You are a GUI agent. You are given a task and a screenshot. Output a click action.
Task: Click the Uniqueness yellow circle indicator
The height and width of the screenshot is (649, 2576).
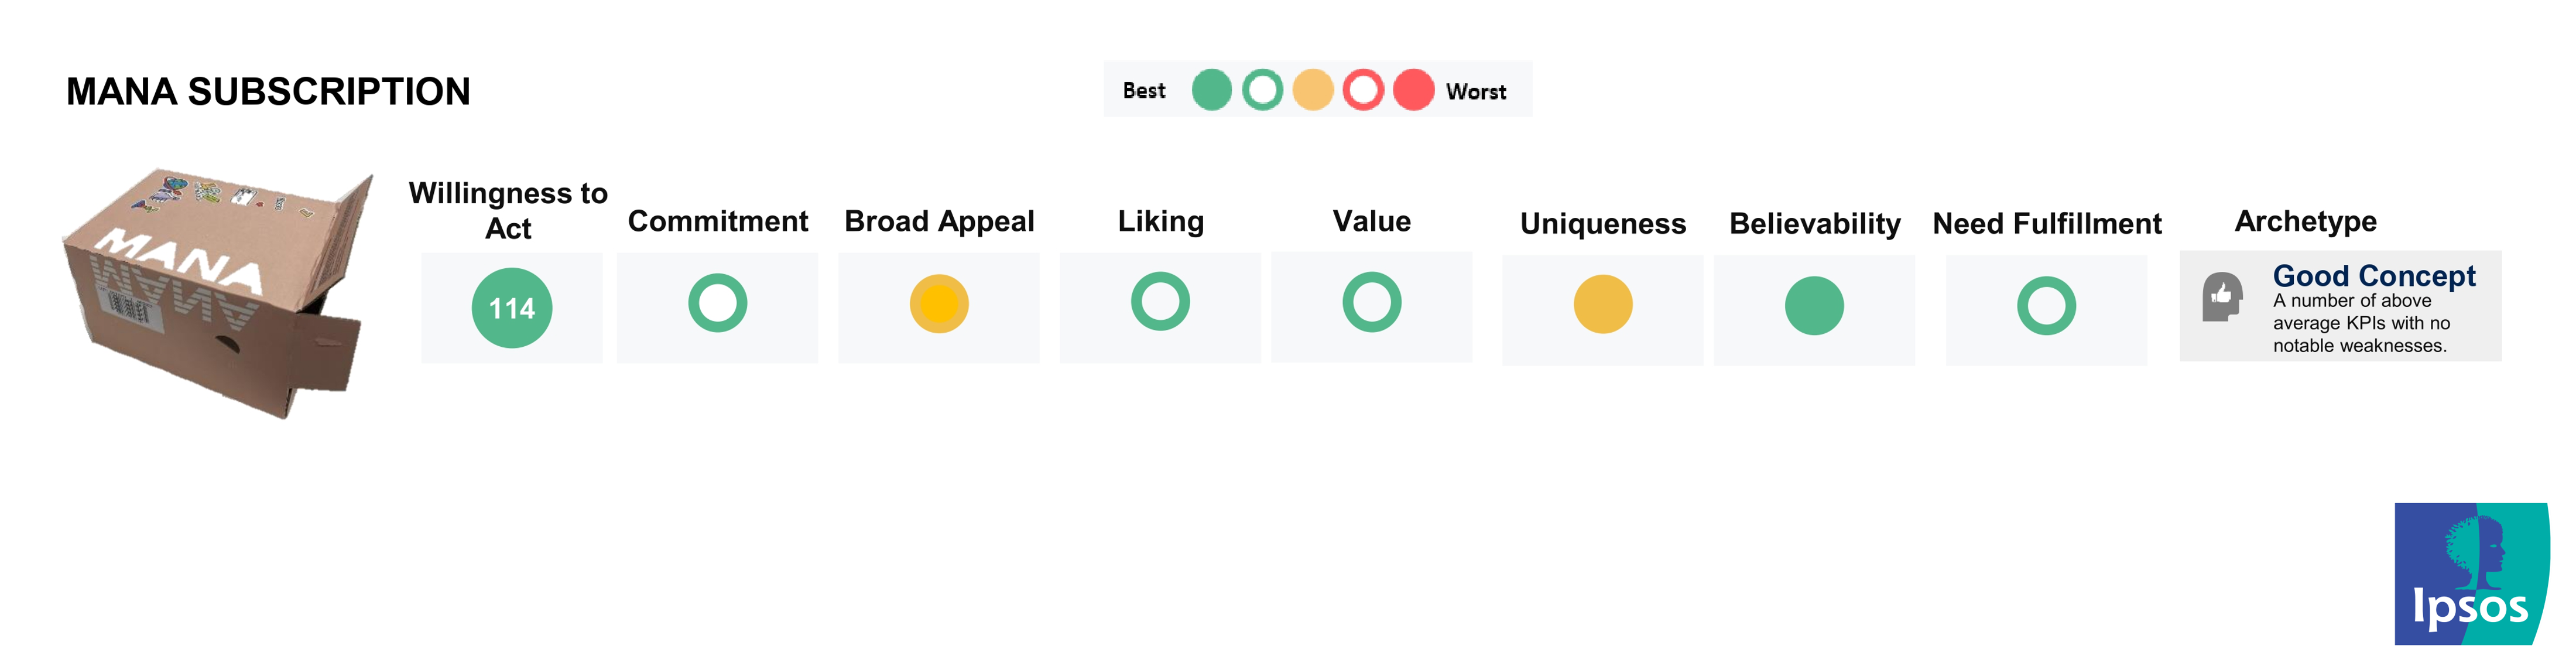click(1602, 304)
